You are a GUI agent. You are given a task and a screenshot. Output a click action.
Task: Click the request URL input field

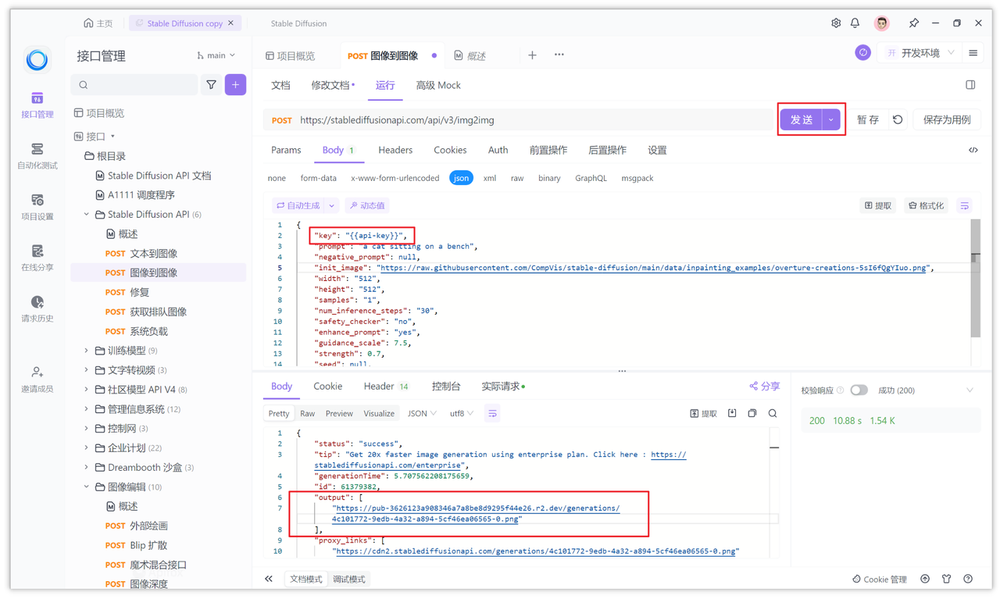click(500, 119)
